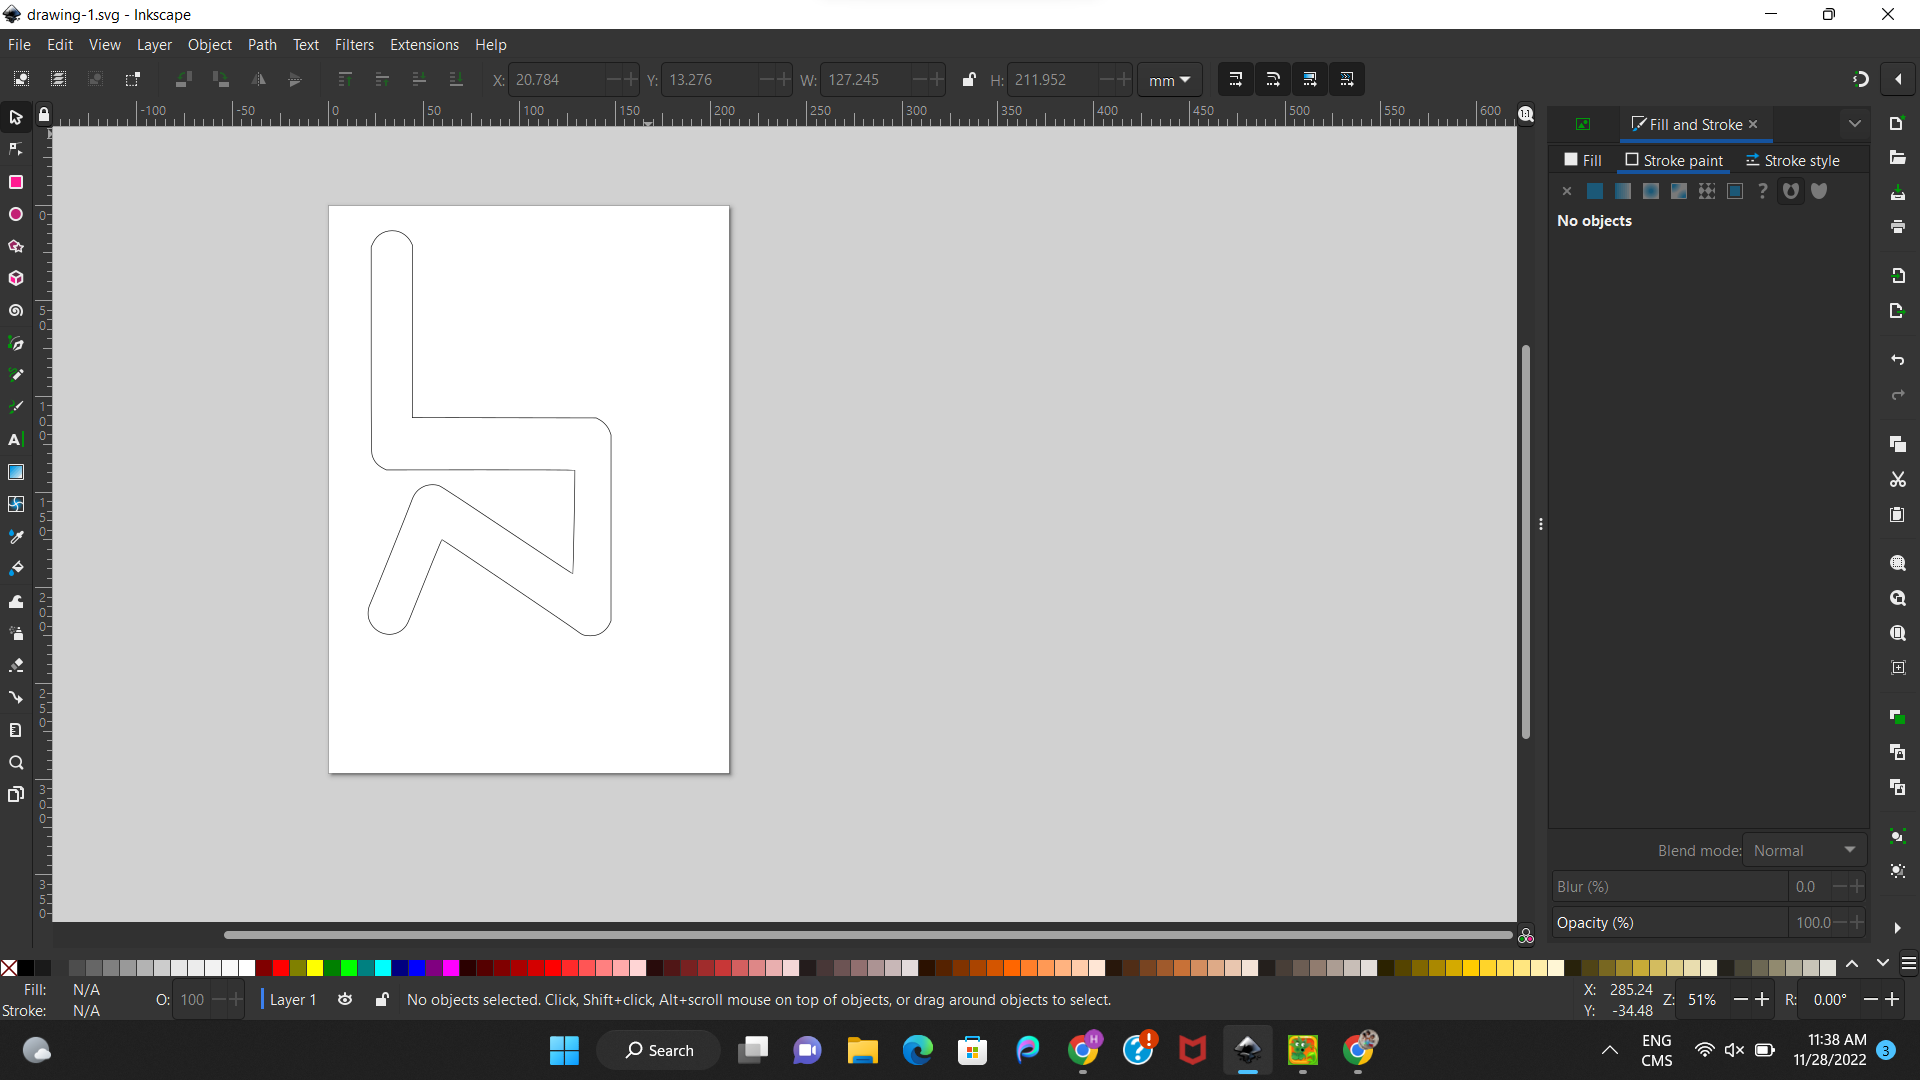Viewport: 1920px width, 1080px height.
Task: Click the Flat color paint button
Action: (x=1595, y=191)
